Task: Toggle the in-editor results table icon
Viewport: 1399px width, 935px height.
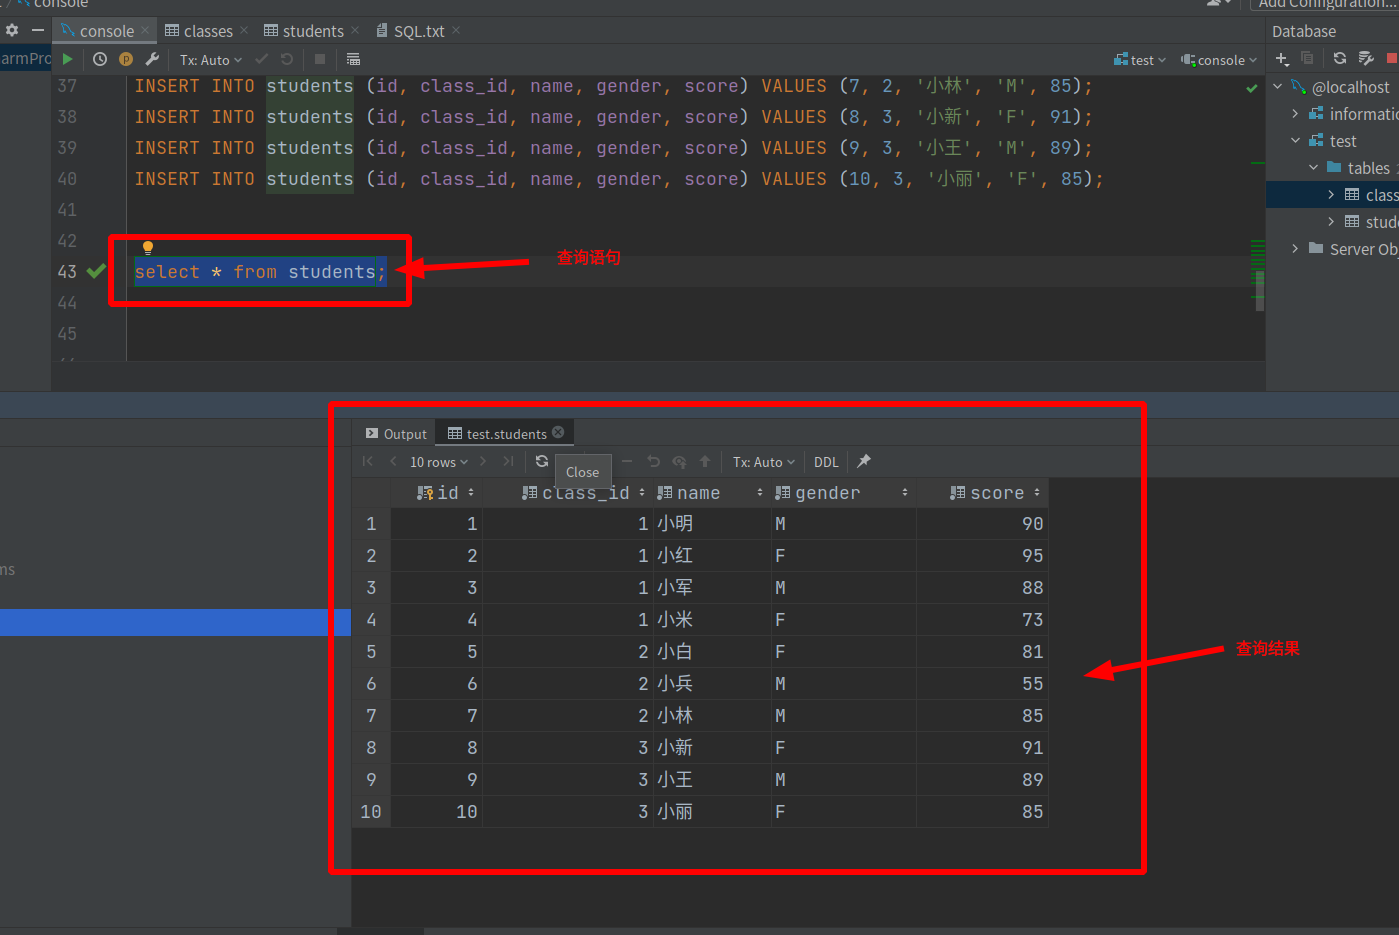Action: (x=353, y=59)
